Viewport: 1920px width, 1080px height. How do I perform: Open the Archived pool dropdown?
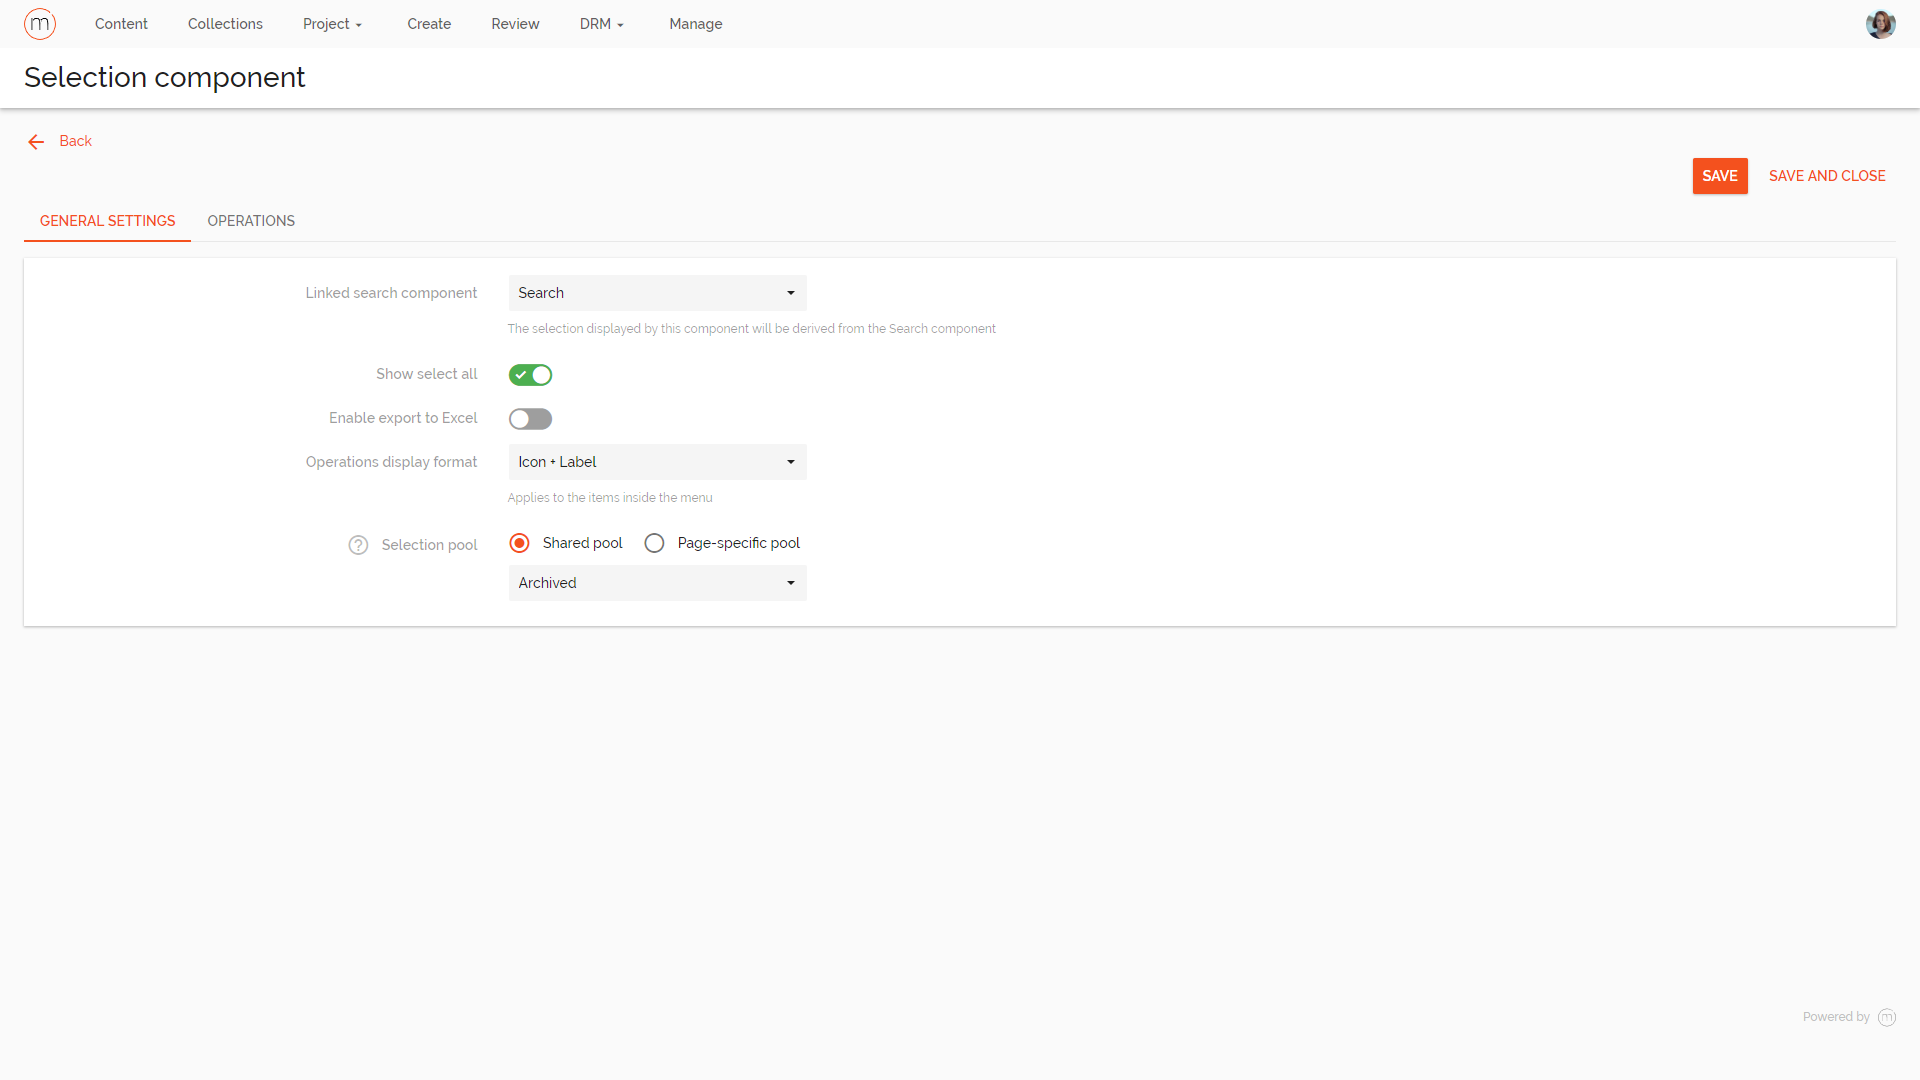pos(657,583)
